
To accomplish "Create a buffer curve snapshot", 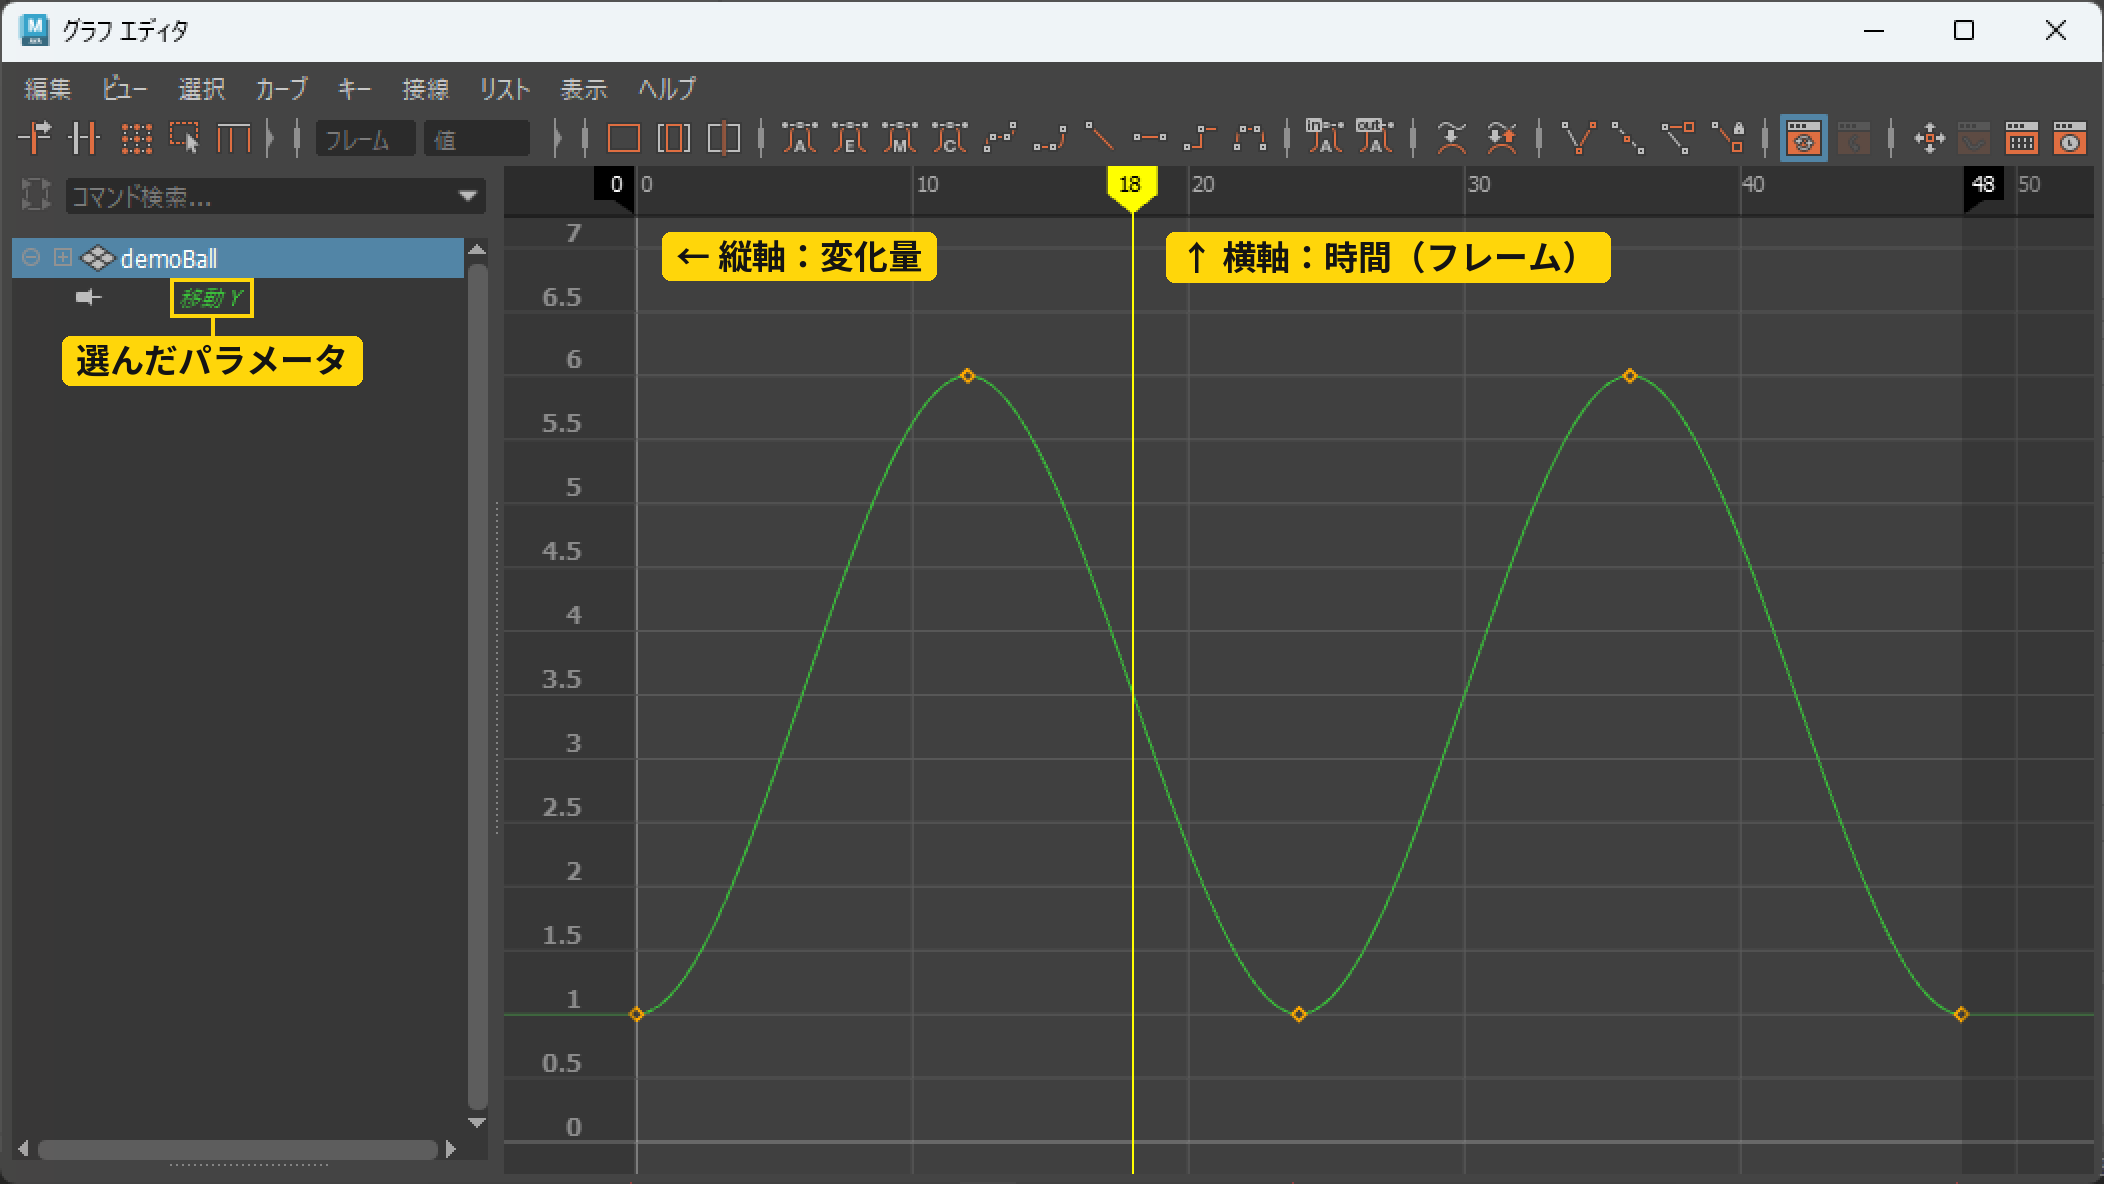I will [x=1451, y=138].
